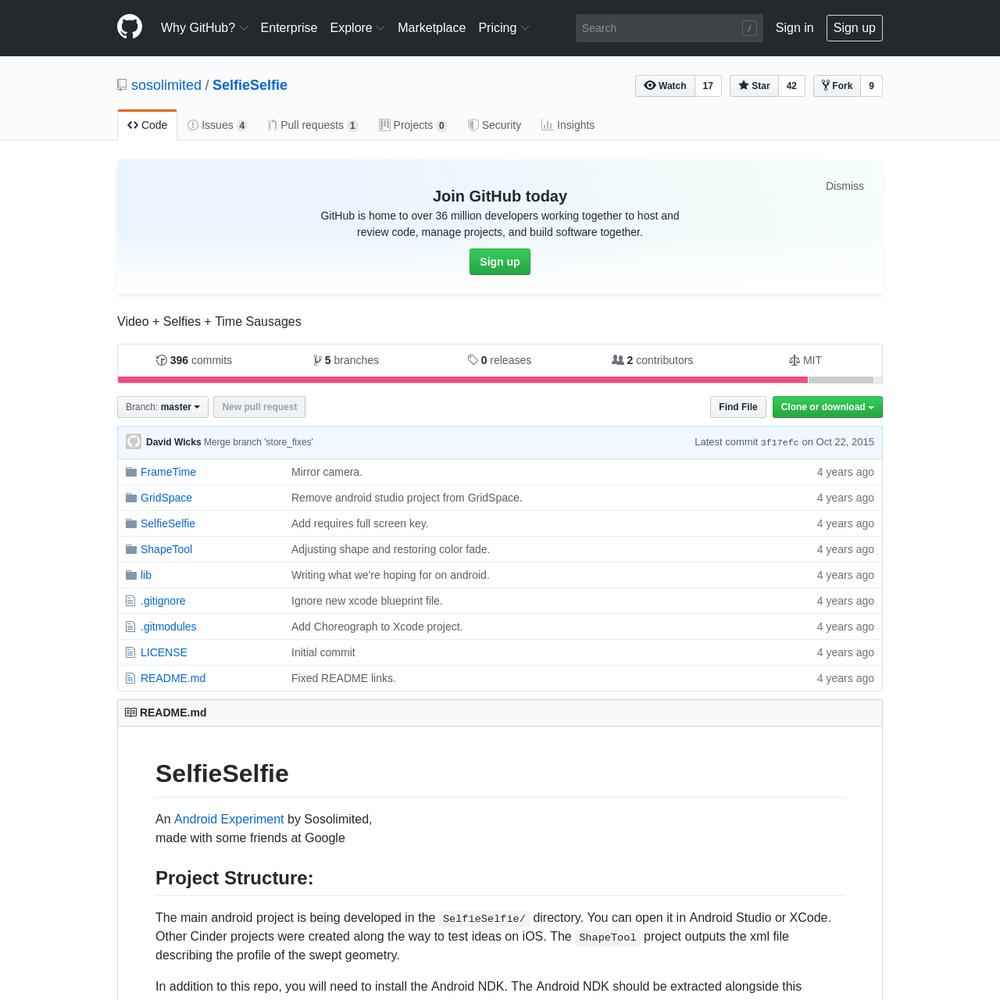Switch to the Insights tab
Screen dimensions: 1000x1000
[x=568, y=125]
